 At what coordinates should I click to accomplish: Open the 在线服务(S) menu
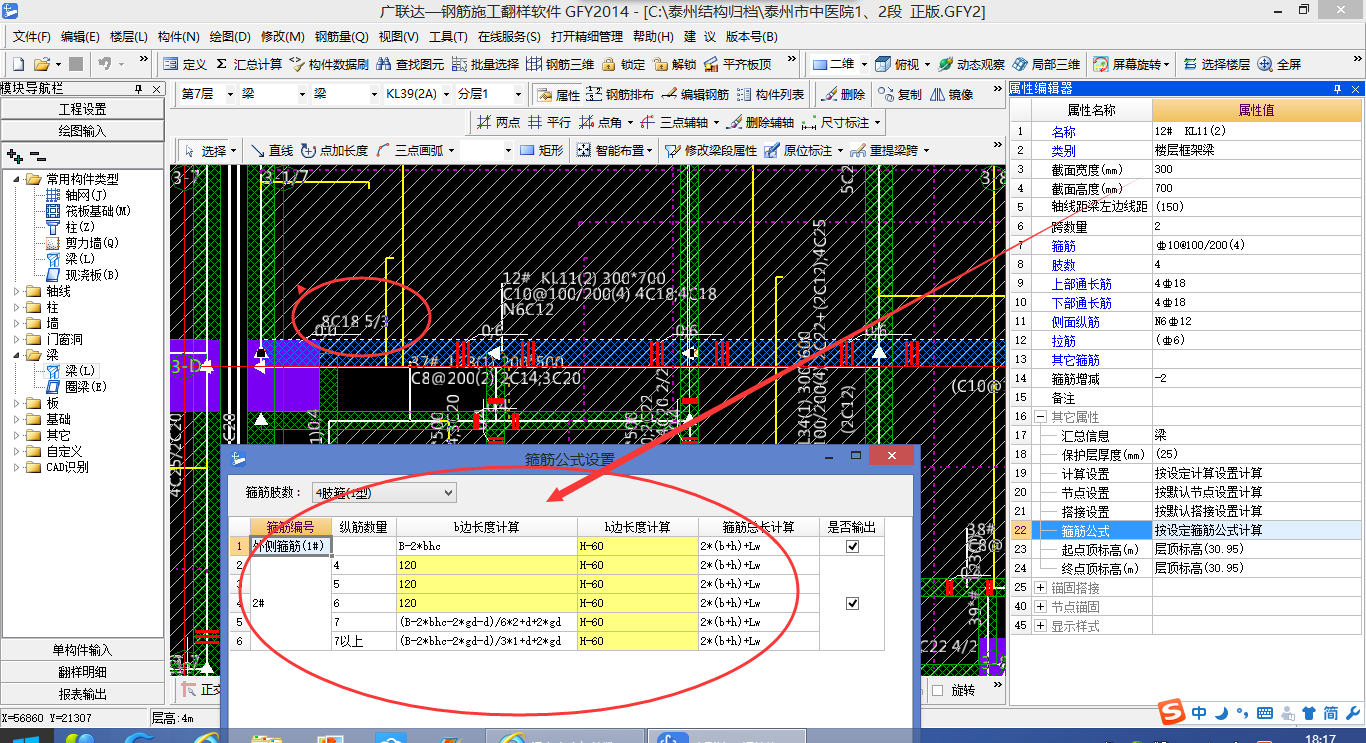pyautogui.click(x=510, y=37)
